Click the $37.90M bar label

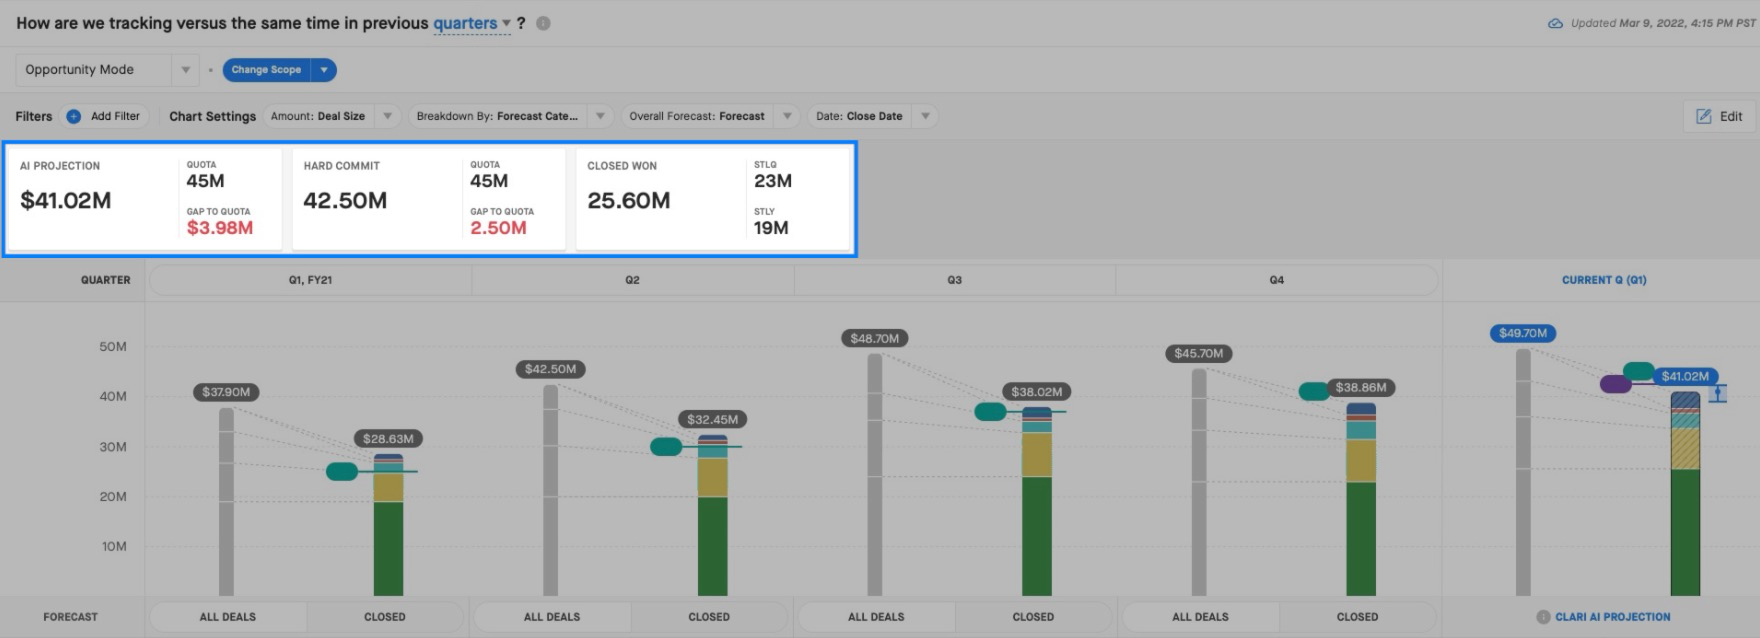coord(226,392)
